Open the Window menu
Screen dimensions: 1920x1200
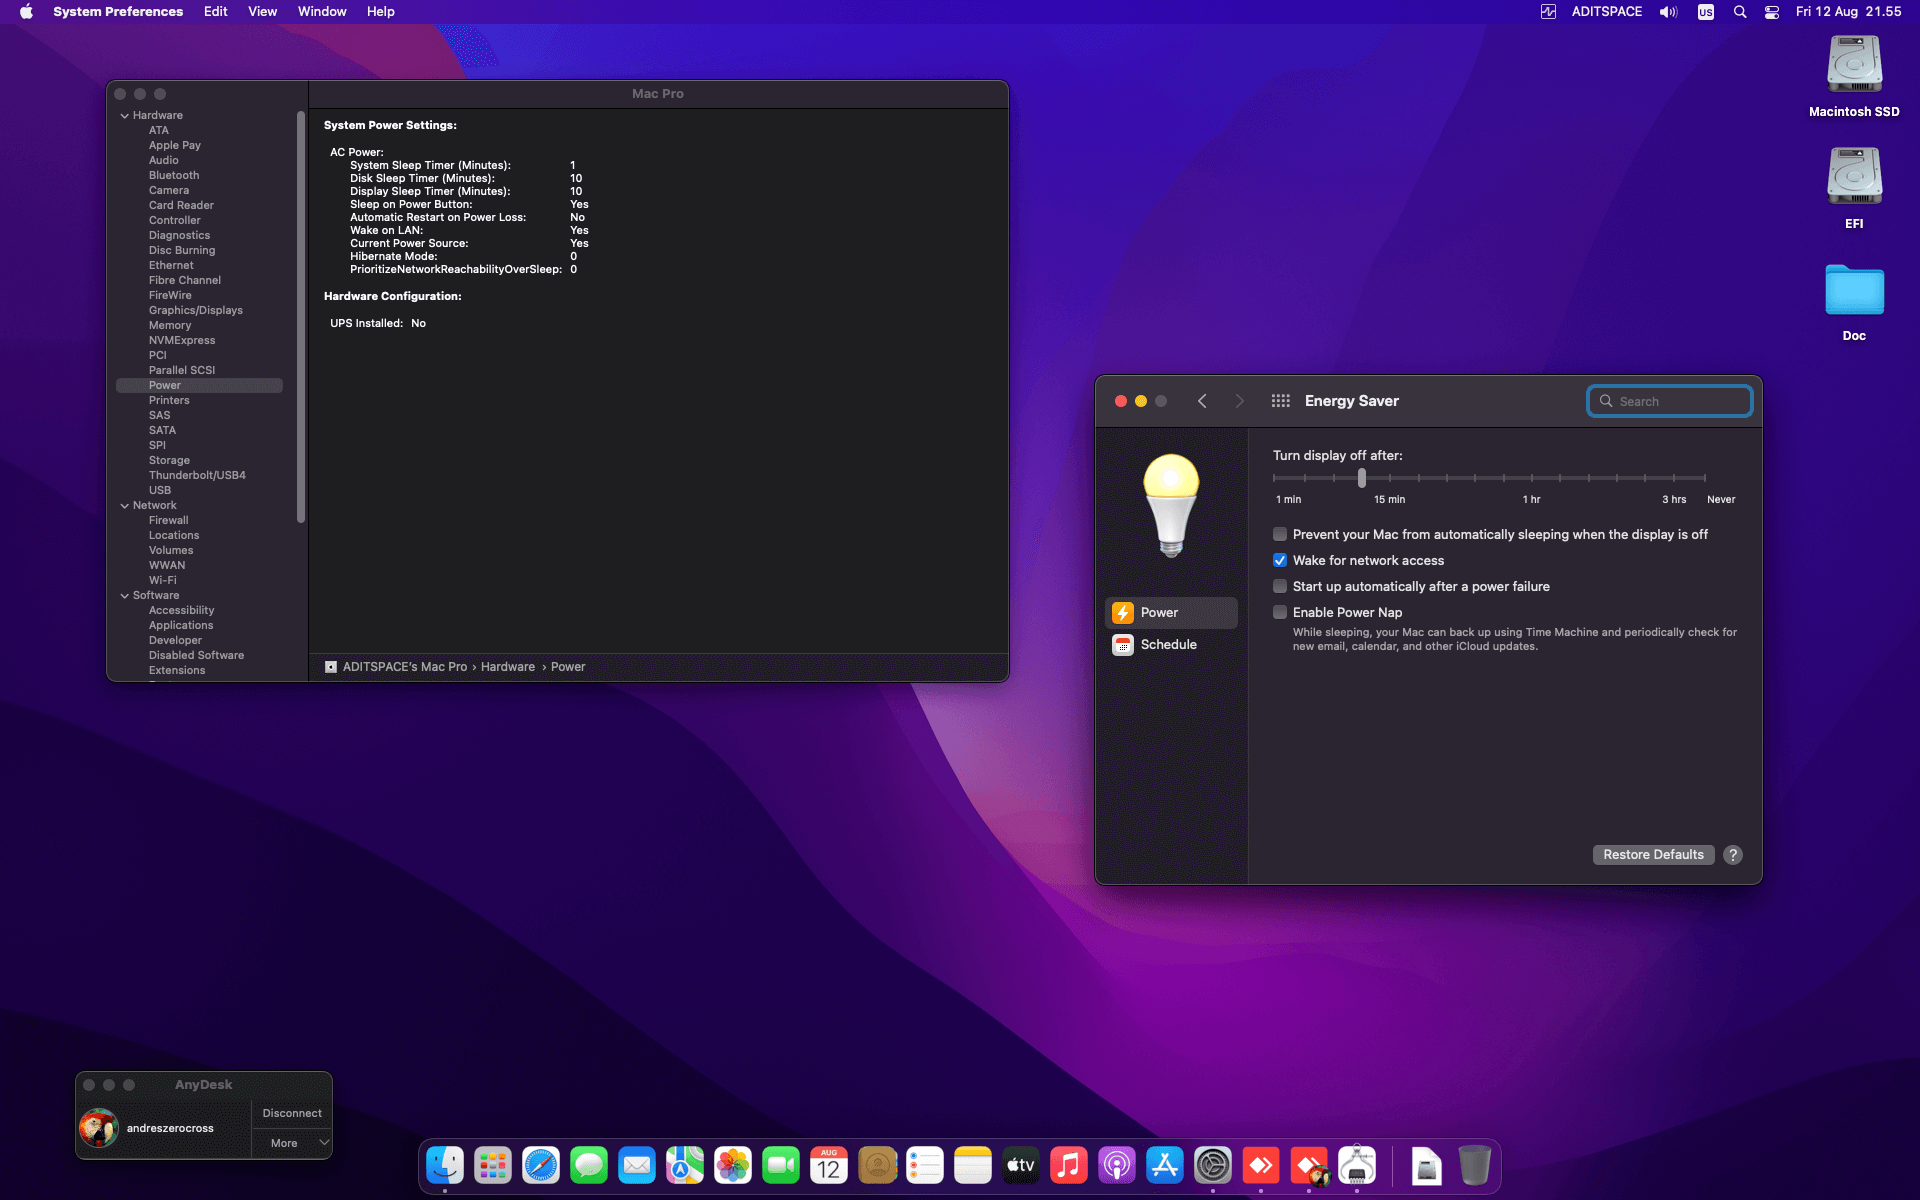321,12
